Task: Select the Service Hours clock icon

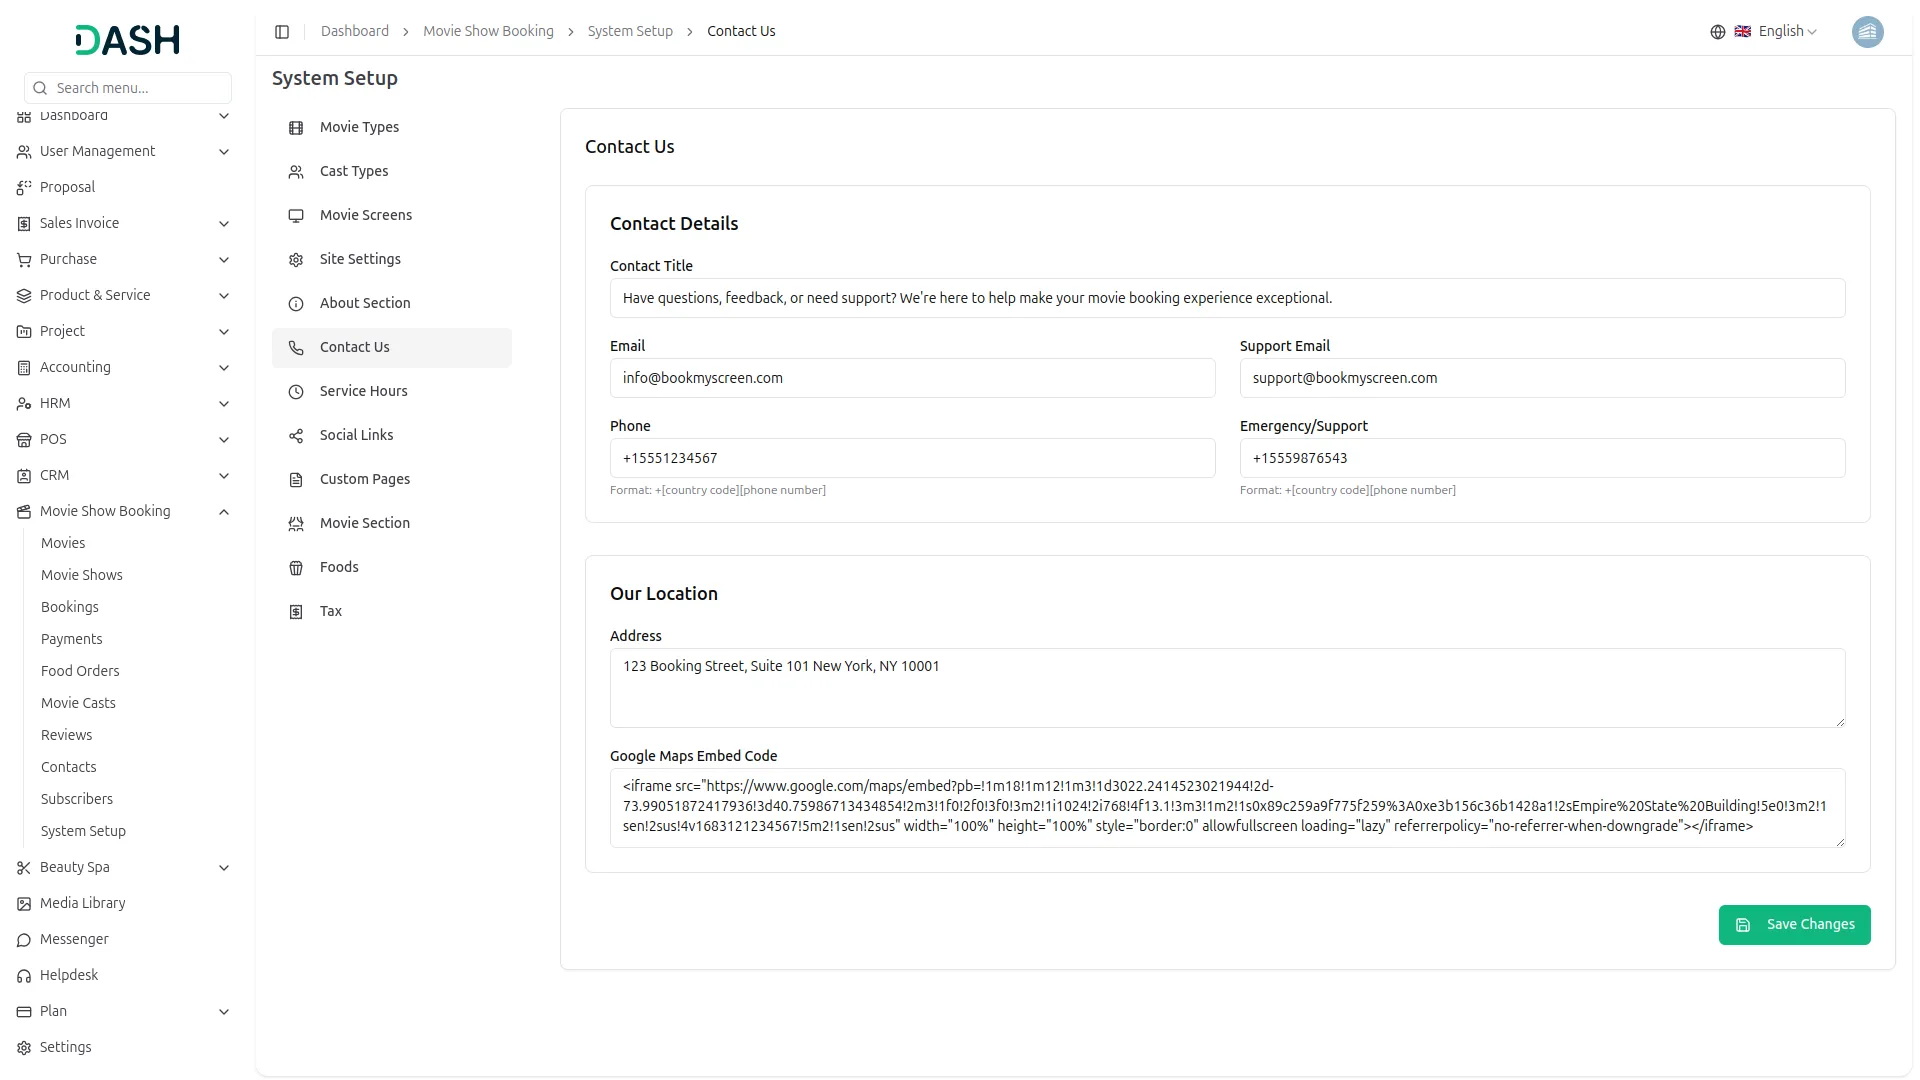Action: [295, 391]
